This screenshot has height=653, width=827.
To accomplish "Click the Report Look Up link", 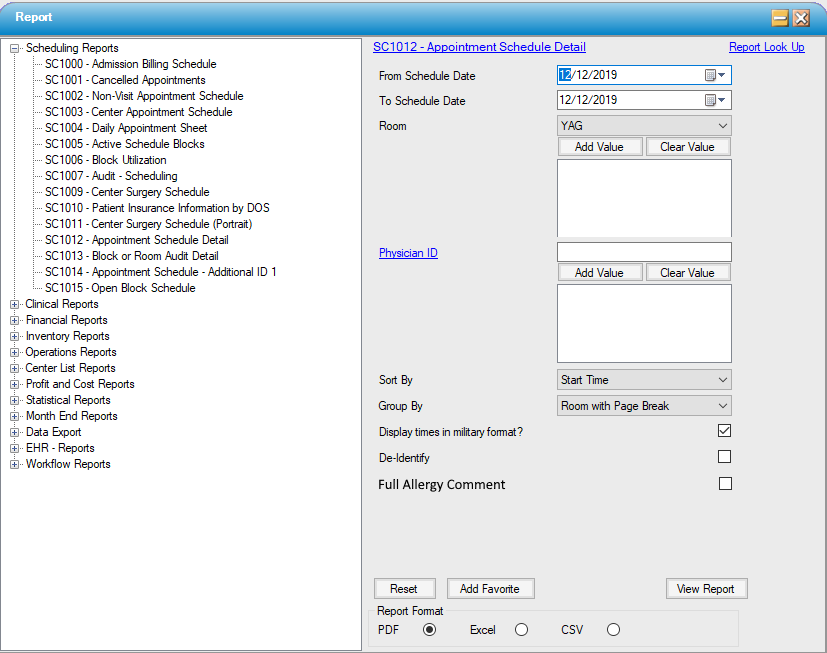I will click(766, 46).
